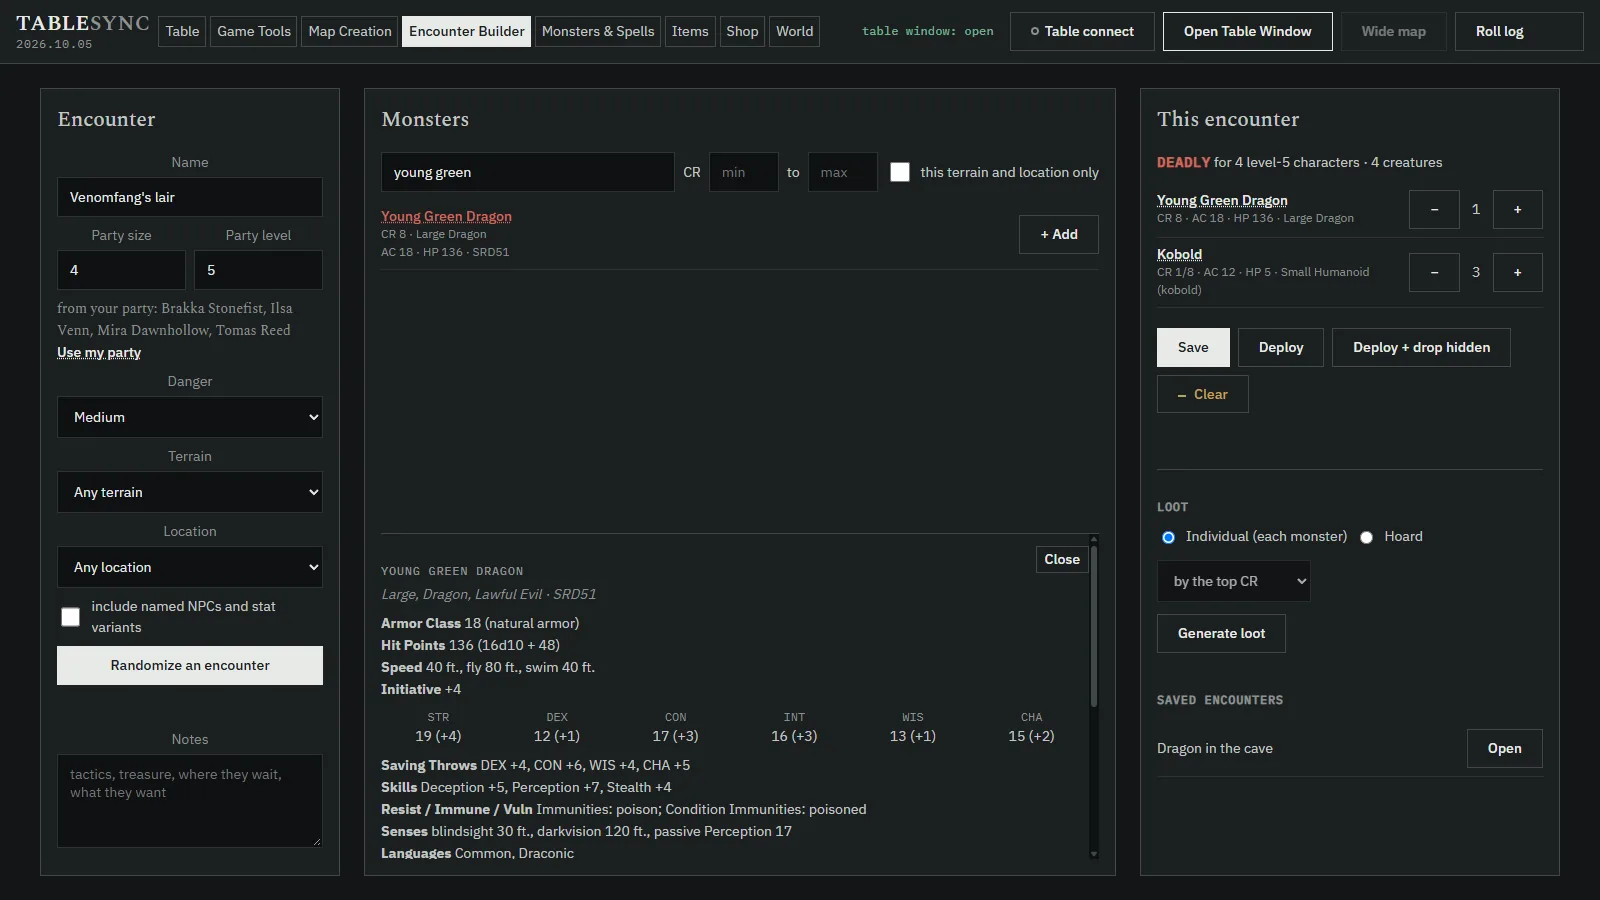Switch to the Table tab

182,31
